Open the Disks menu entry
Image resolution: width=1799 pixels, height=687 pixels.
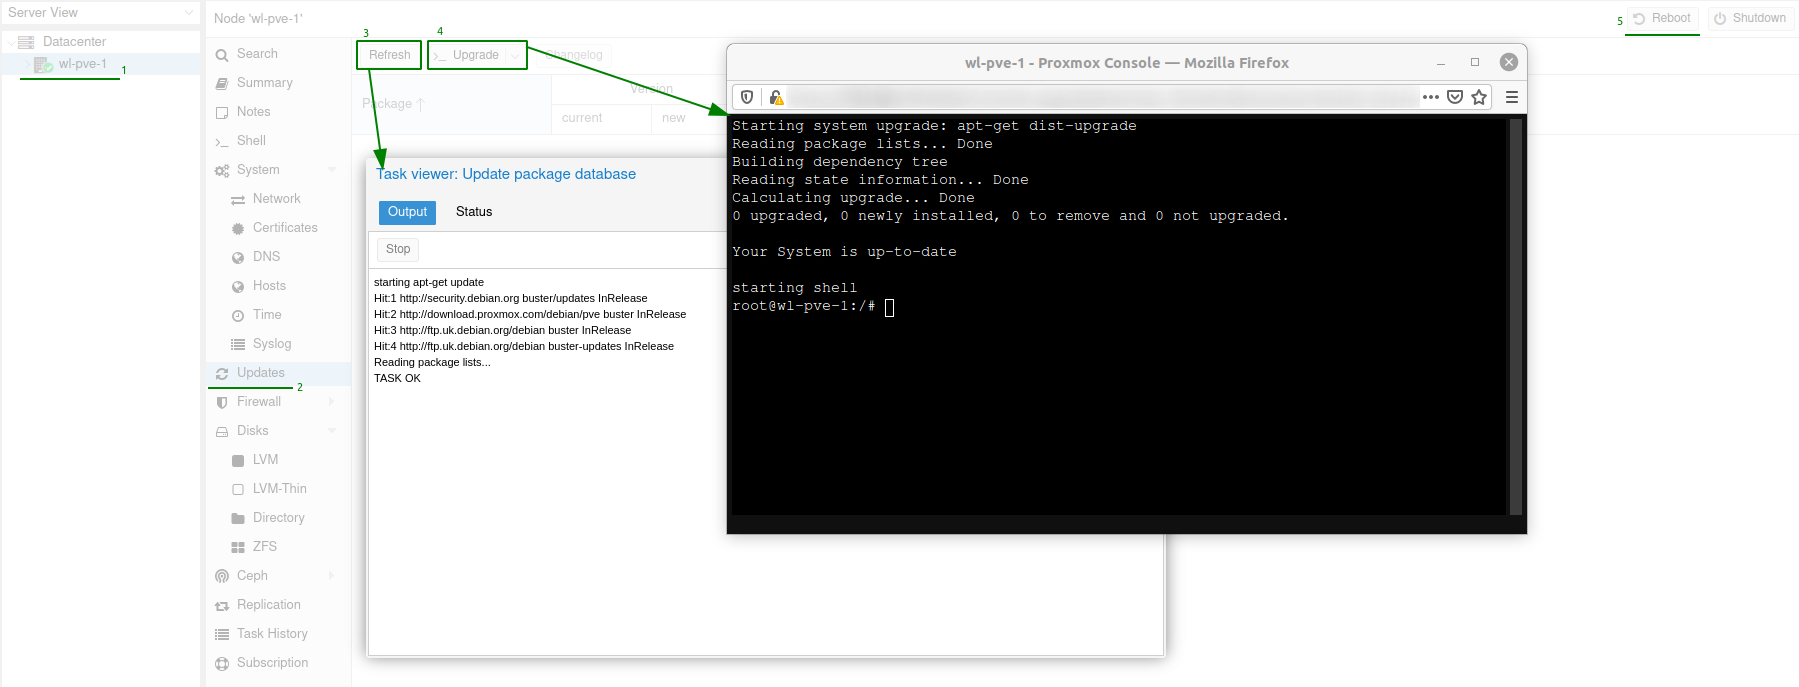coord(252,431)
